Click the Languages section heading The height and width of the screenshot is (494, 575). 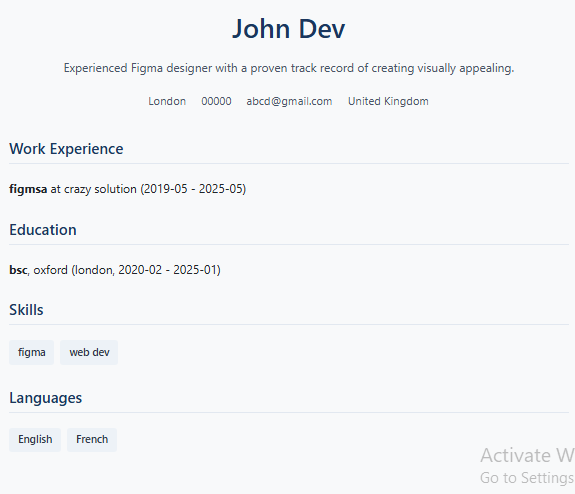(x=45, y=398)
